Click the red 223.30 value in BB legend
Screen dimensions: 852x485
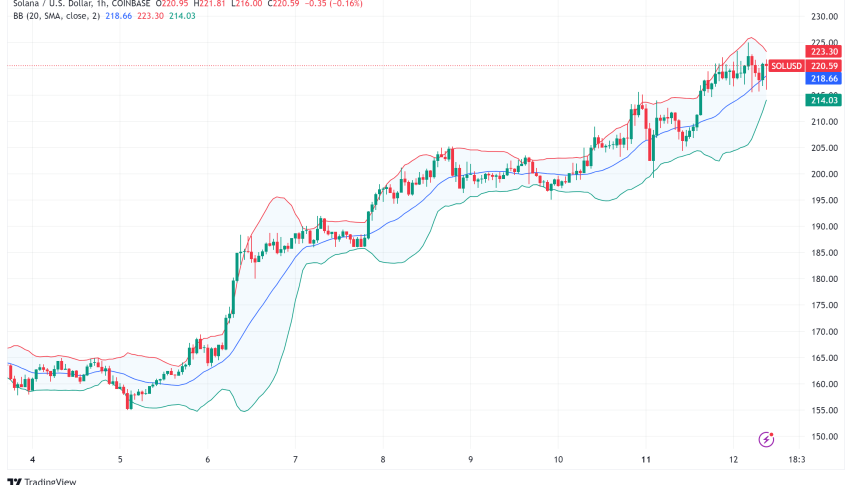pos(151,16)
